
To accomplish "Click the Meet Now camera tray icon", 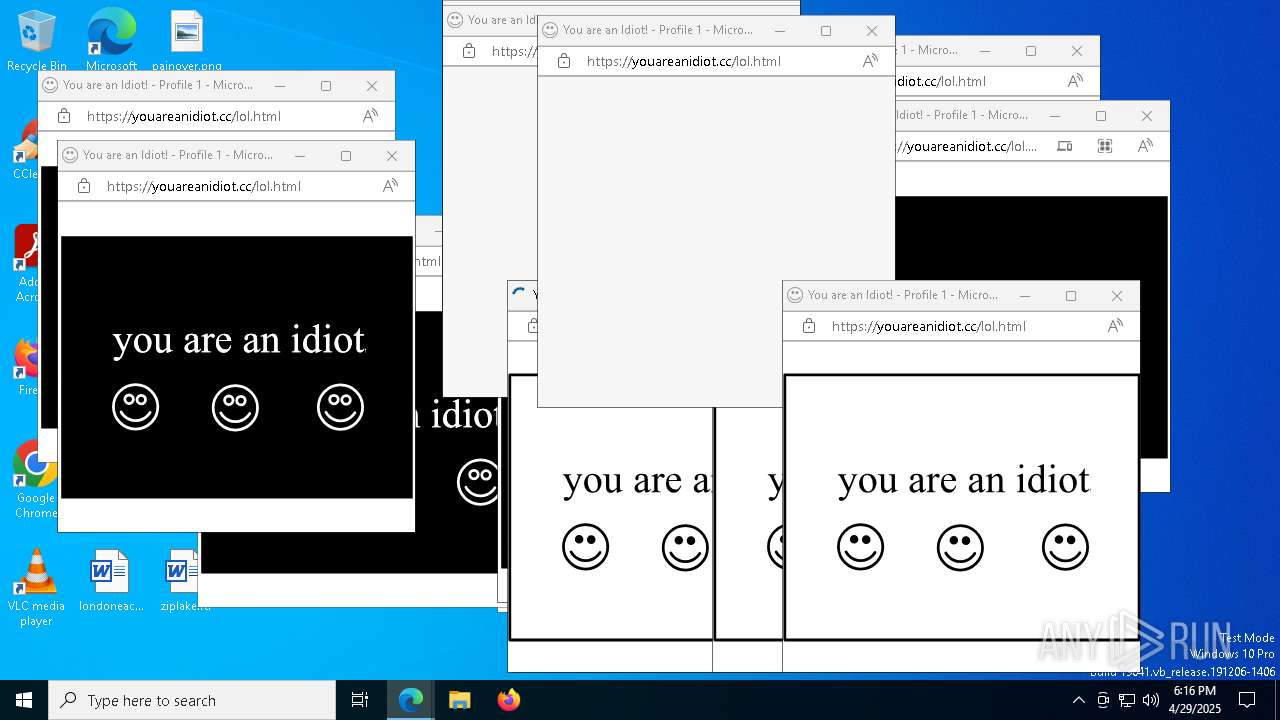I will point(1103,700).
